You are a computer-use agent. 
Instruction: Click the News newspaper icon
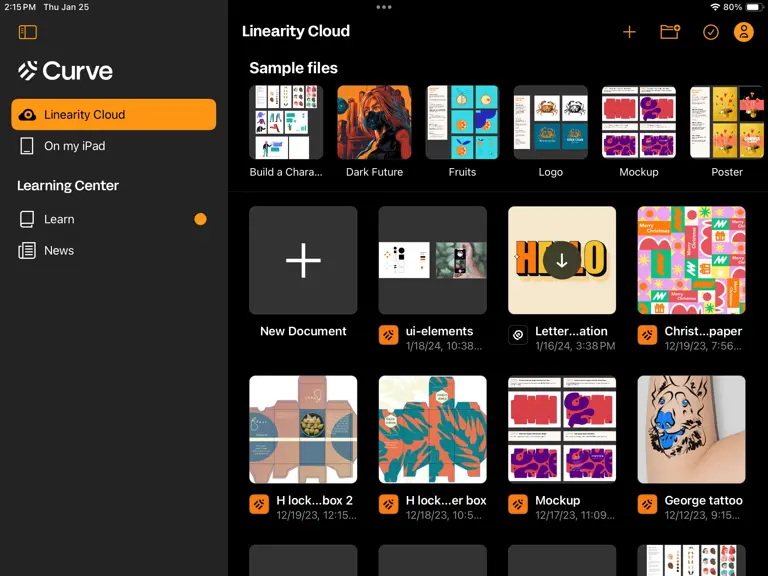(x=27, y=250)
